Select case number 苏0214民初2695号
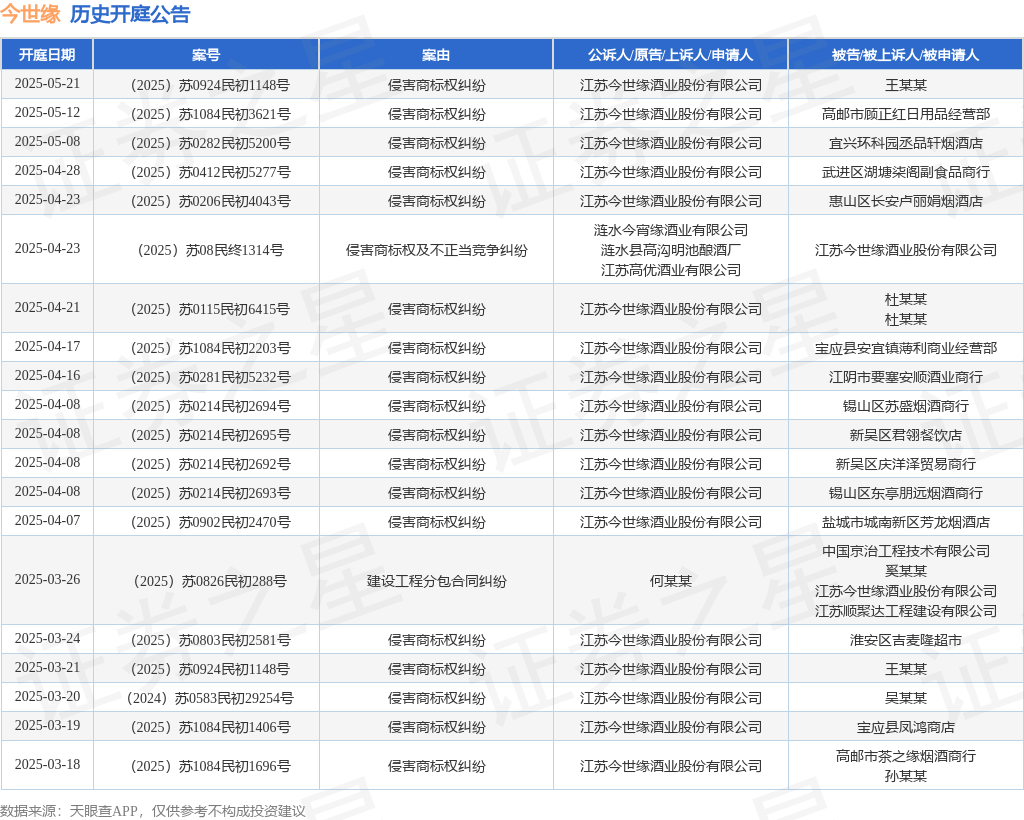The width and height of the screenshot is (1024, 820). tap(210, 435)
